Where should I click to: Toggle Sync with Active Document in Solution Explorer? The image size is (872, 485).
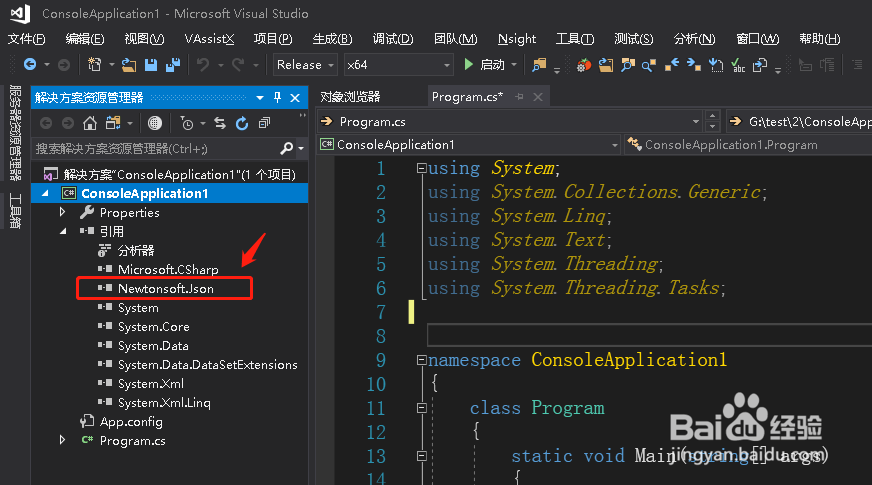pos(218,123)
